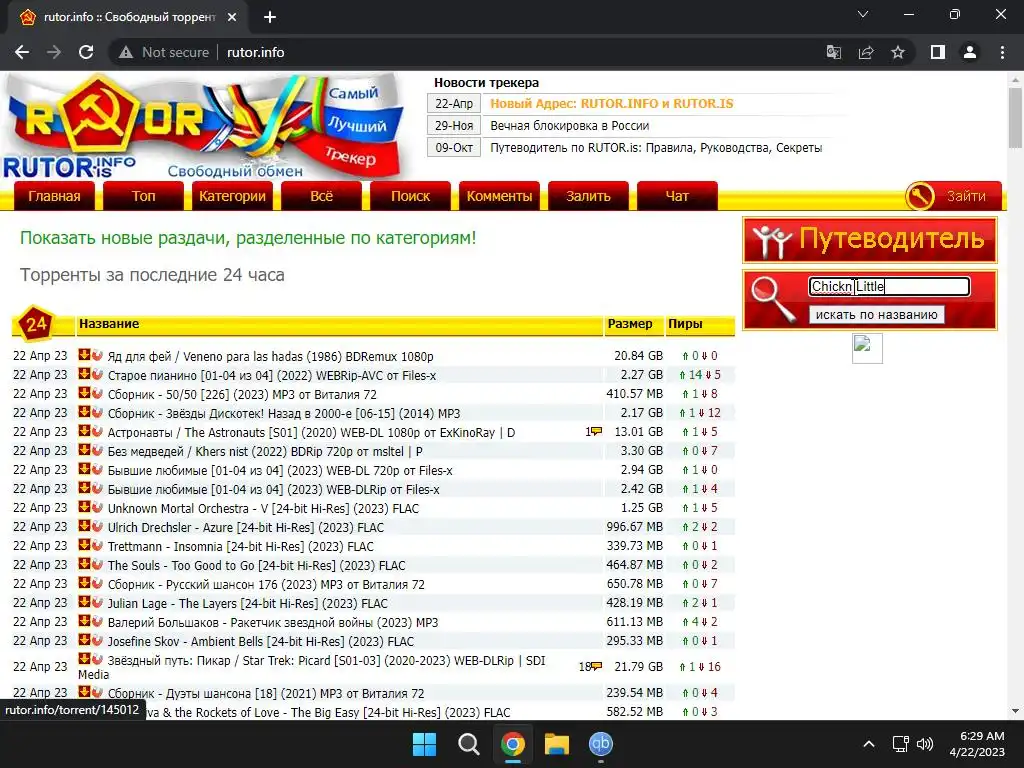The height and width of the screenshot is (768, 1024).
Task: Click the Rutor logo banner
Action: pos(206,126)
